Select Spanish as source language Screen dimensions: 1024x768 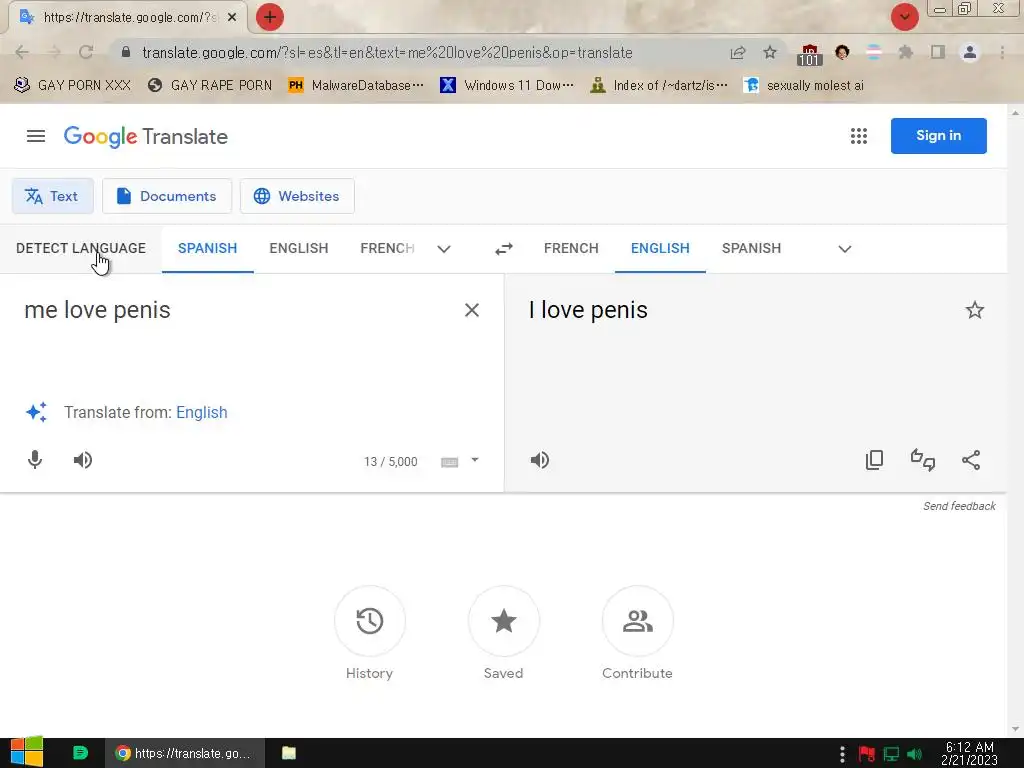point(208,248)
